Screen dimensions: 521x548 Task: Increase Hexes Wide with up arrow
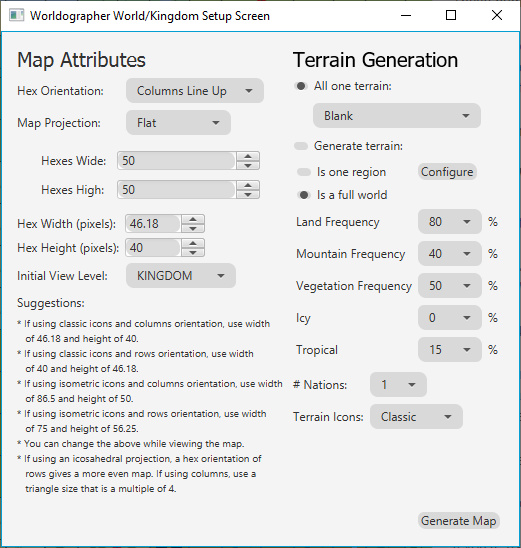248,157
